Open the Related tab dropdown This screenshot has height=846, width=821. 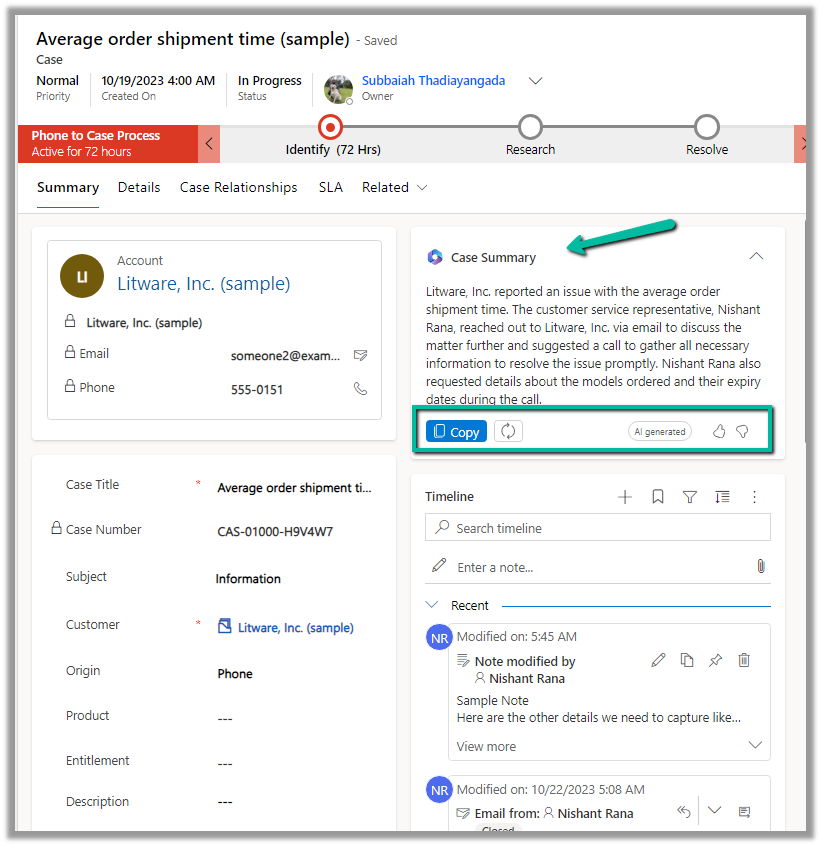pos(394,187)
